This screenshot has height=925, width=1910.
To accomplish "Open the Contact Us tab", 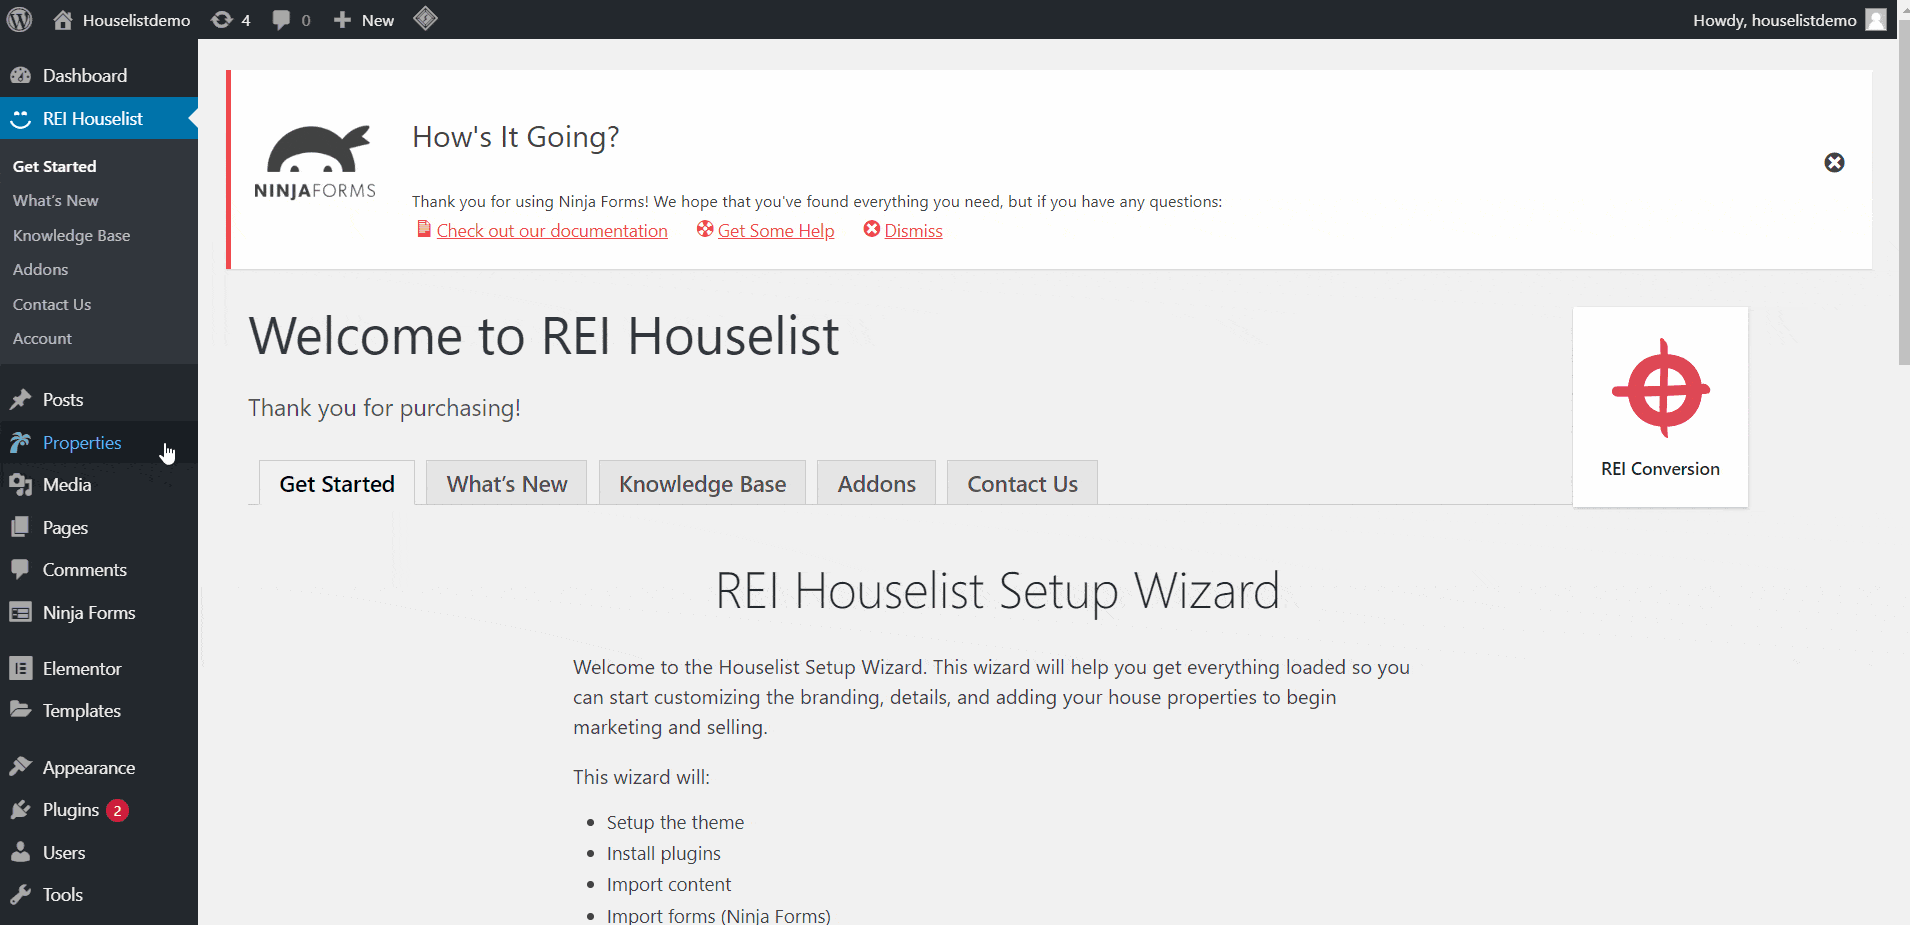I will [x=1022, y=483].
